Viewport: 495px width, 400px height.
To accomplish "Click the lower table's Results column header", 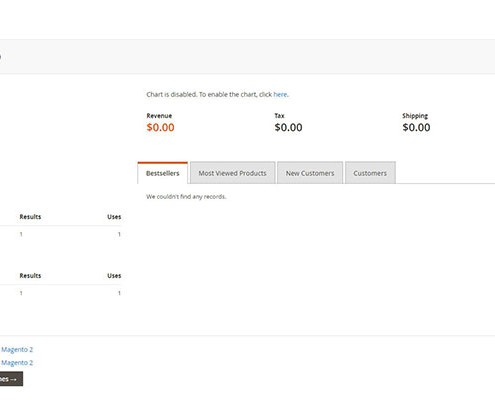I will coord(30,276).
